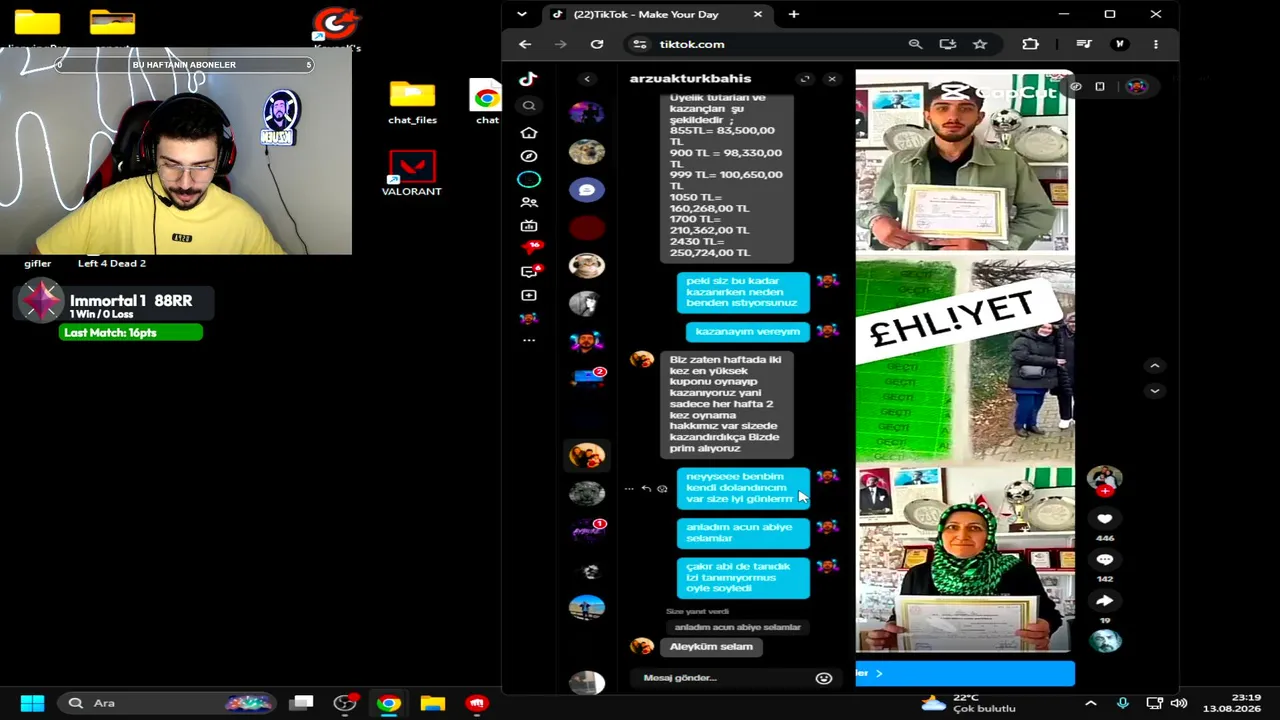
Task: Open File Explorer from the taskbar
Action: coord(433,703)
